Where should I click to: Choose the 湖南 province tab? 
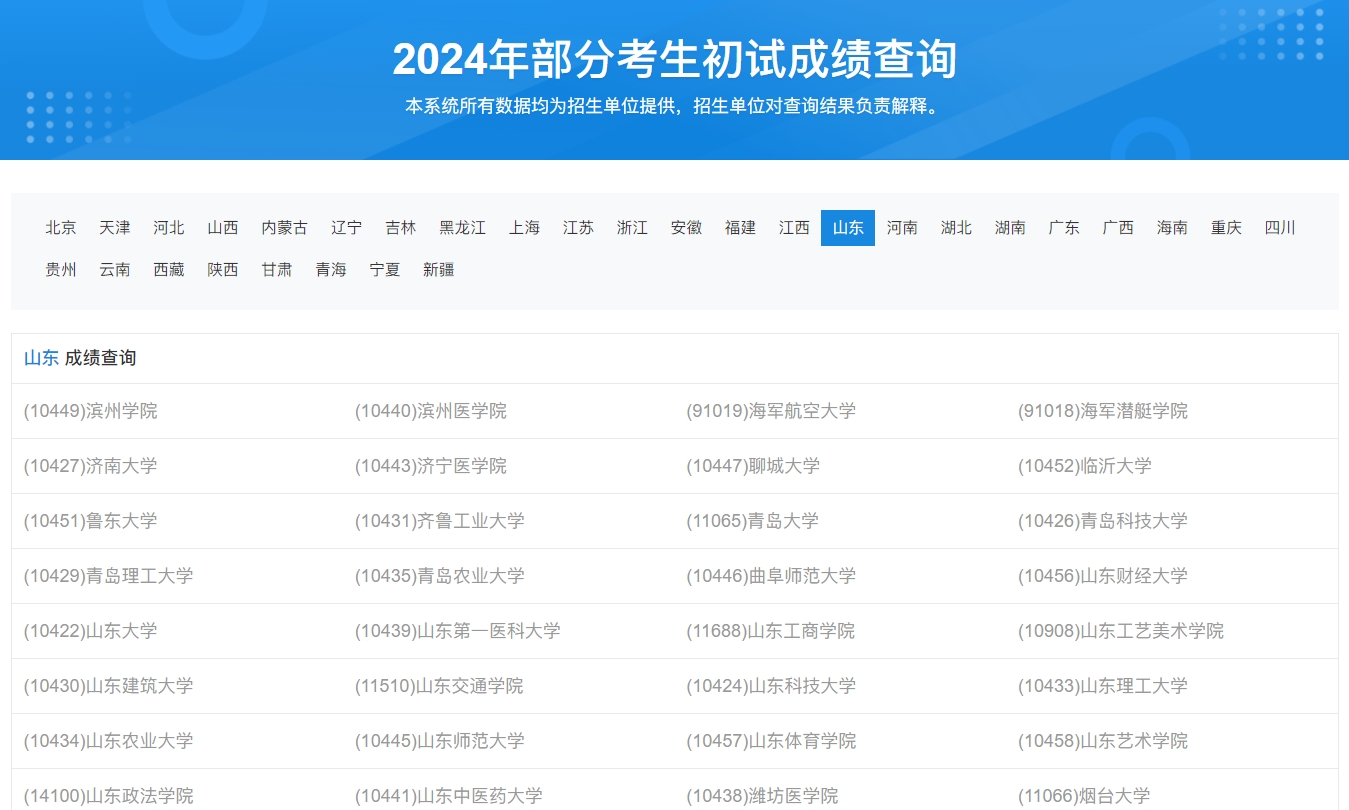(x=1010, y=228)
